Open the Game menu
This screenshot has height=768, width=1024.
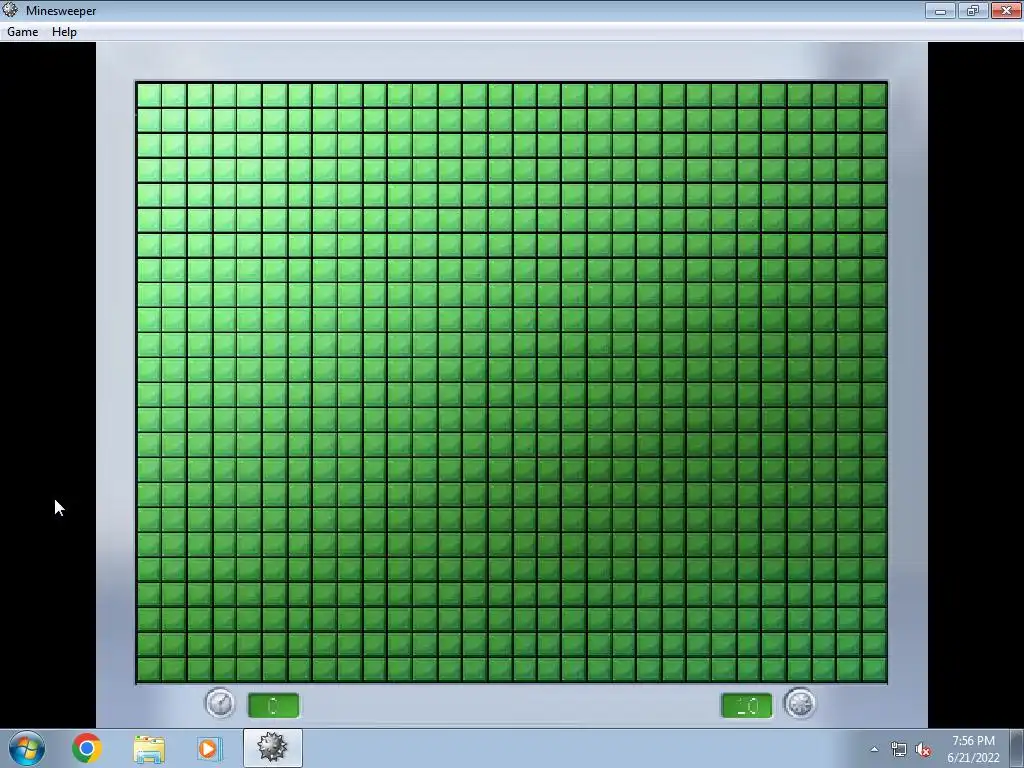coord(22,32)
